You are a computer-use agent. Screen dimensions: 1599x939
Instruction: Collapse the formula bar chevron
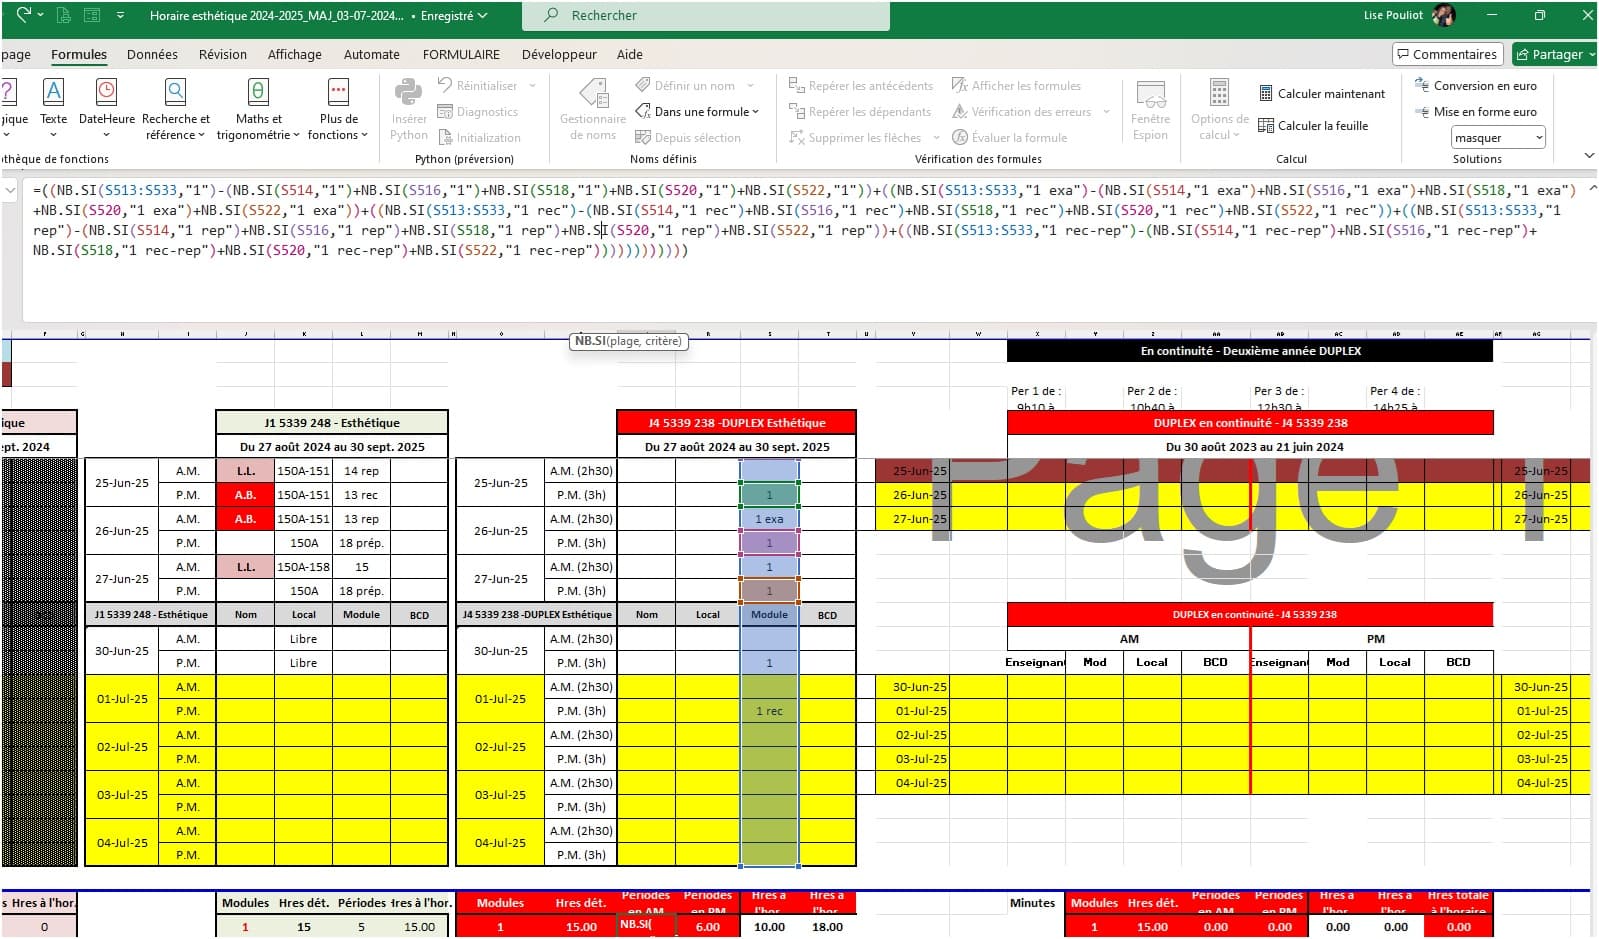click(x=1592, y=188)
